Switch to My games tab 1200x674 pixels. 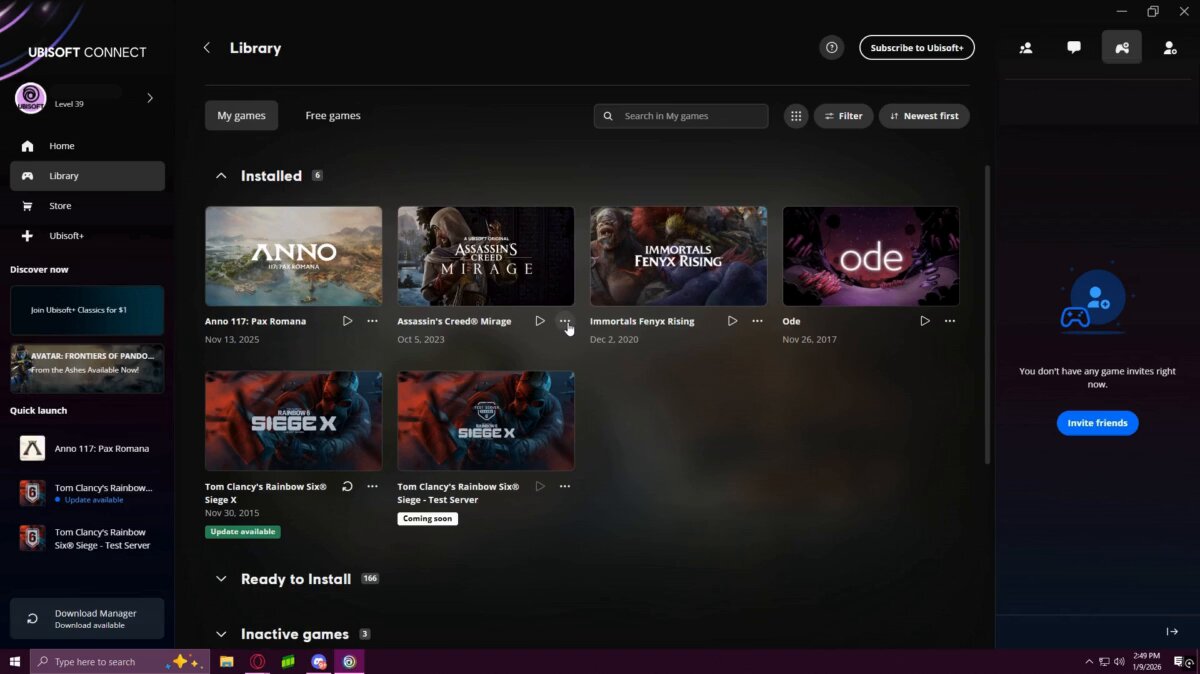click(x=242, y=116)
